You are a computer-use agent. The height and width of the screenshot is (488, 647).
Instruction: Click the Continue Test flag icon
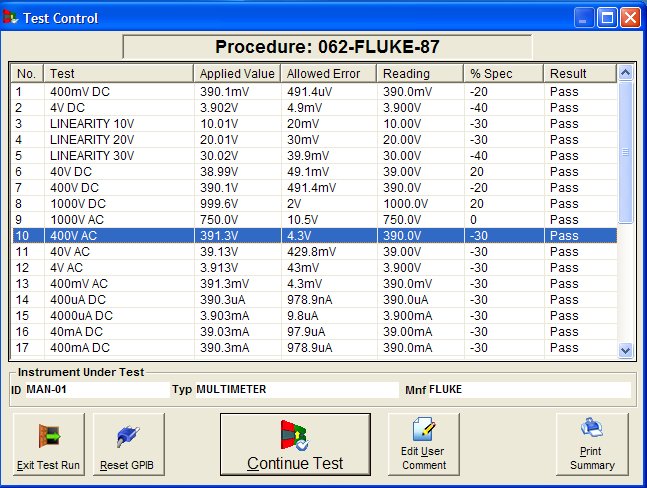click(294, 434)
